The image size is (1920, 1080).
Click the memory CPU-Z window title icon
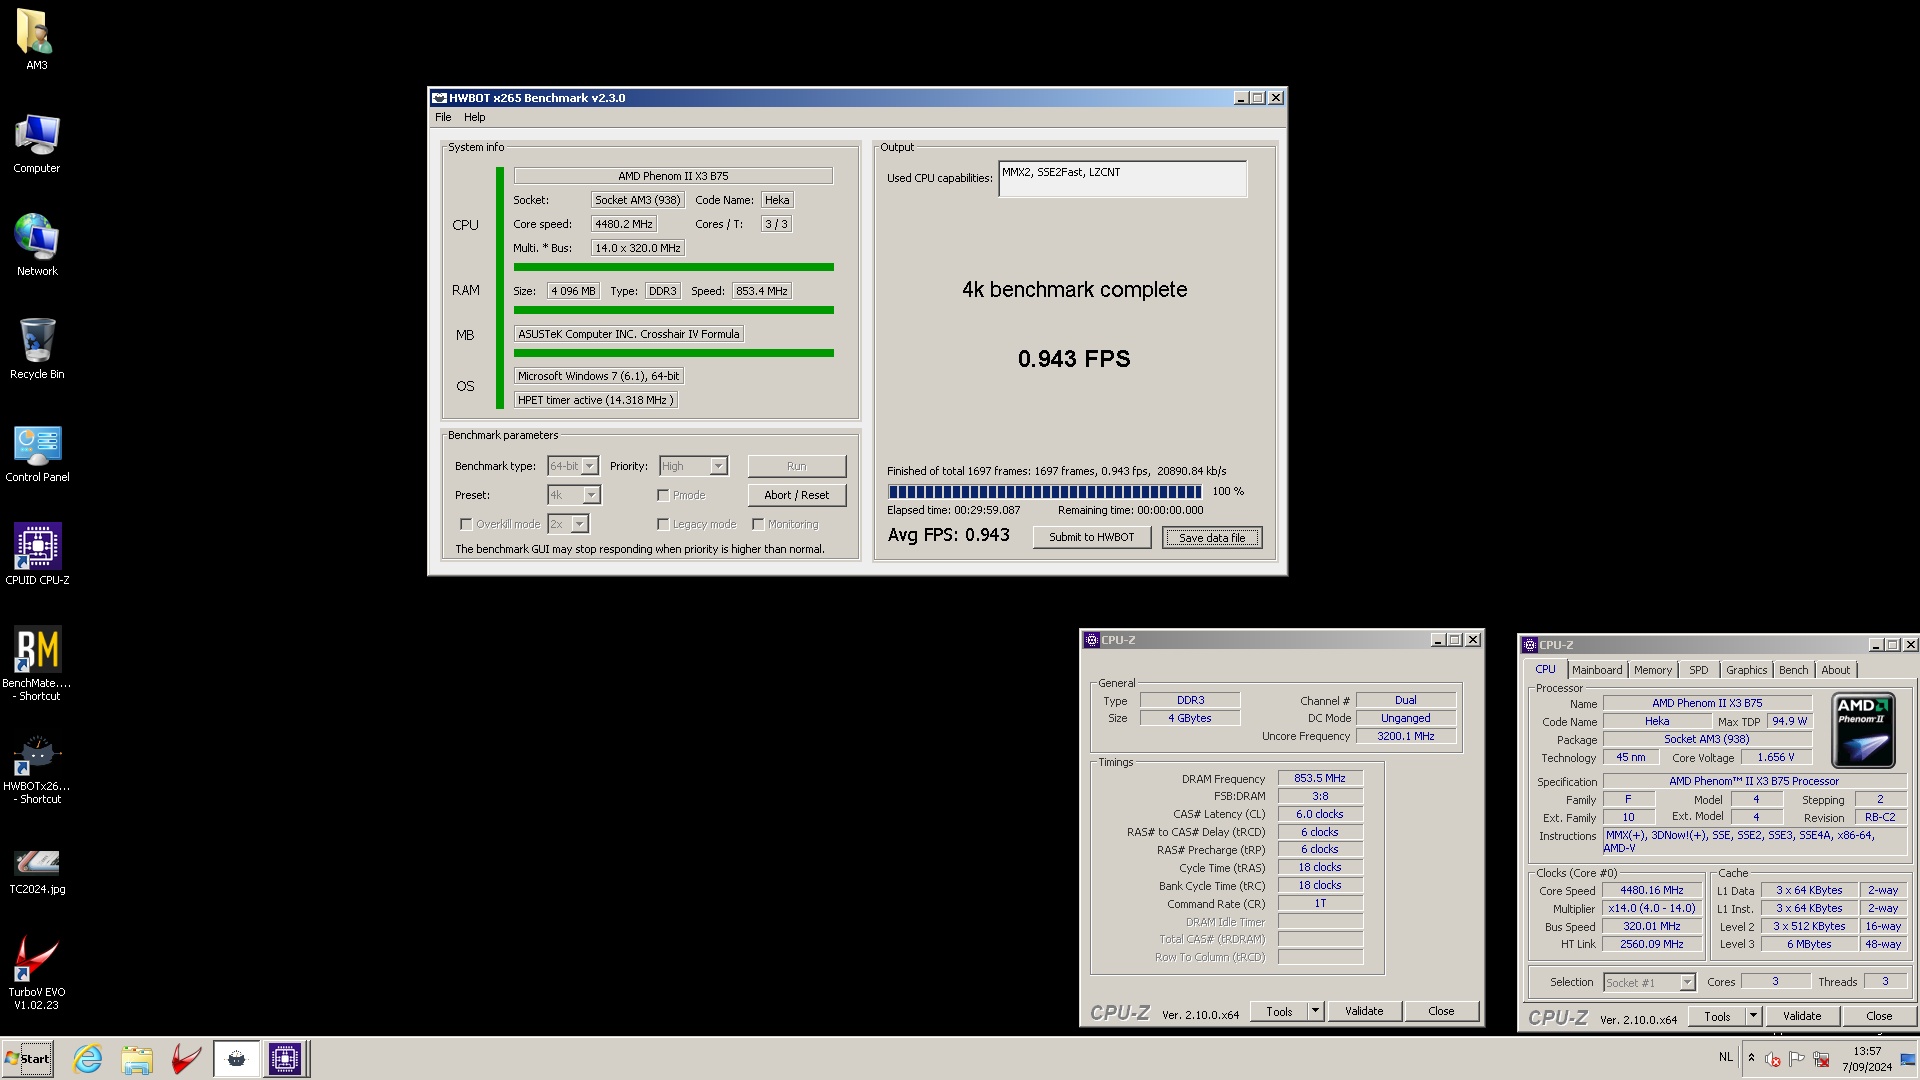[1092, 640]
